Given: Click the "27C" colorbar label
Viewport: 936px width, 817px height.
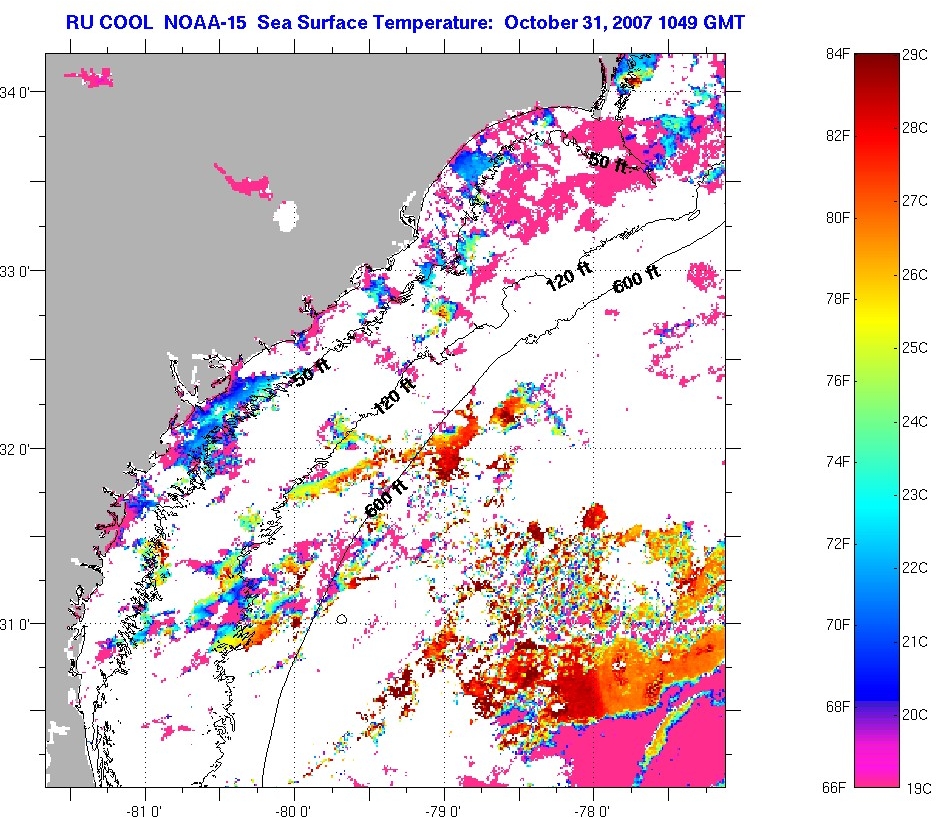Looking at the screenshot, I should (x=915, y=201).
